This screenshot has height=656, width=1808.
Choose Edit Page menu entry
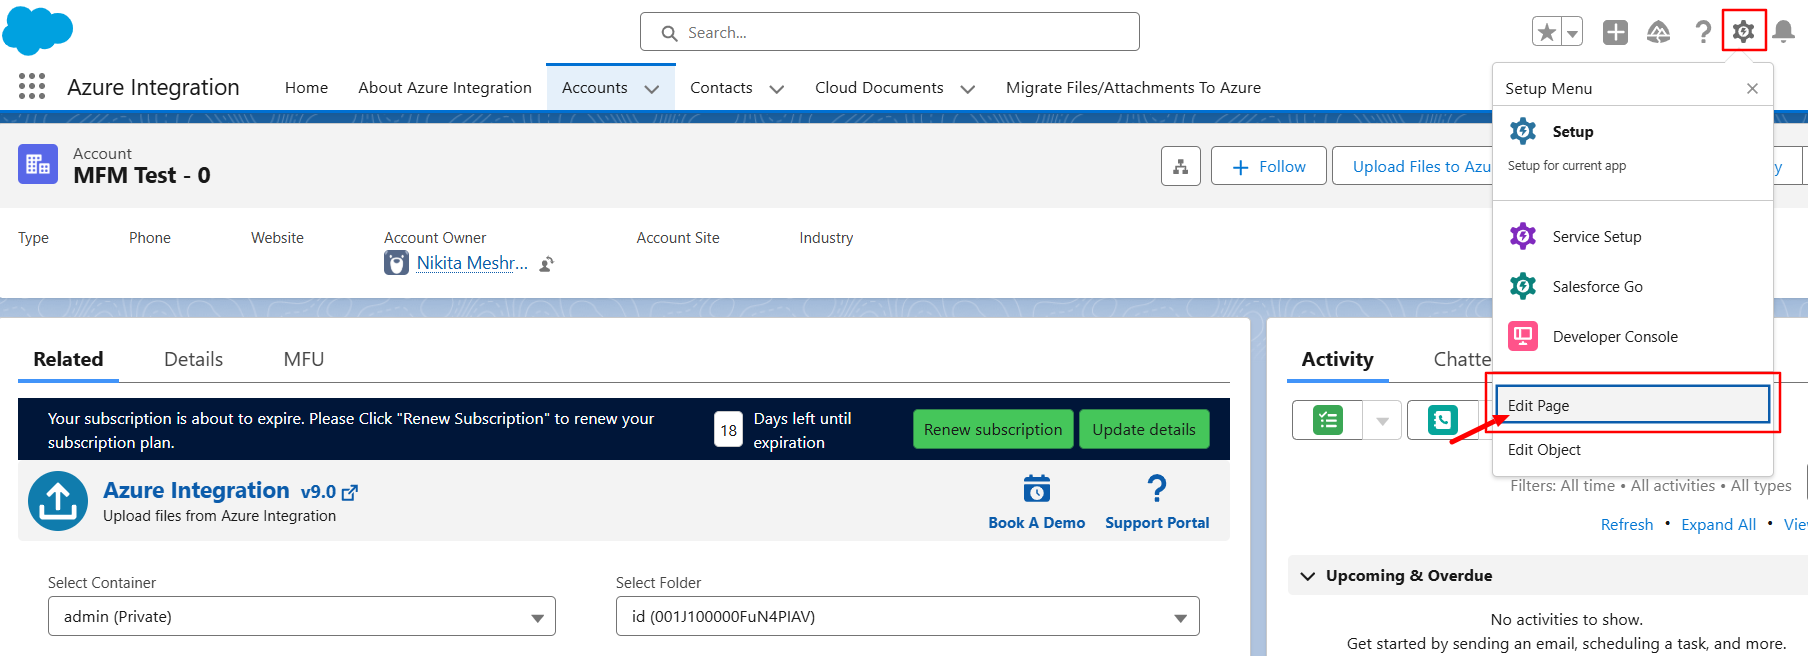pyautogui.click(x=1633, y=405)
